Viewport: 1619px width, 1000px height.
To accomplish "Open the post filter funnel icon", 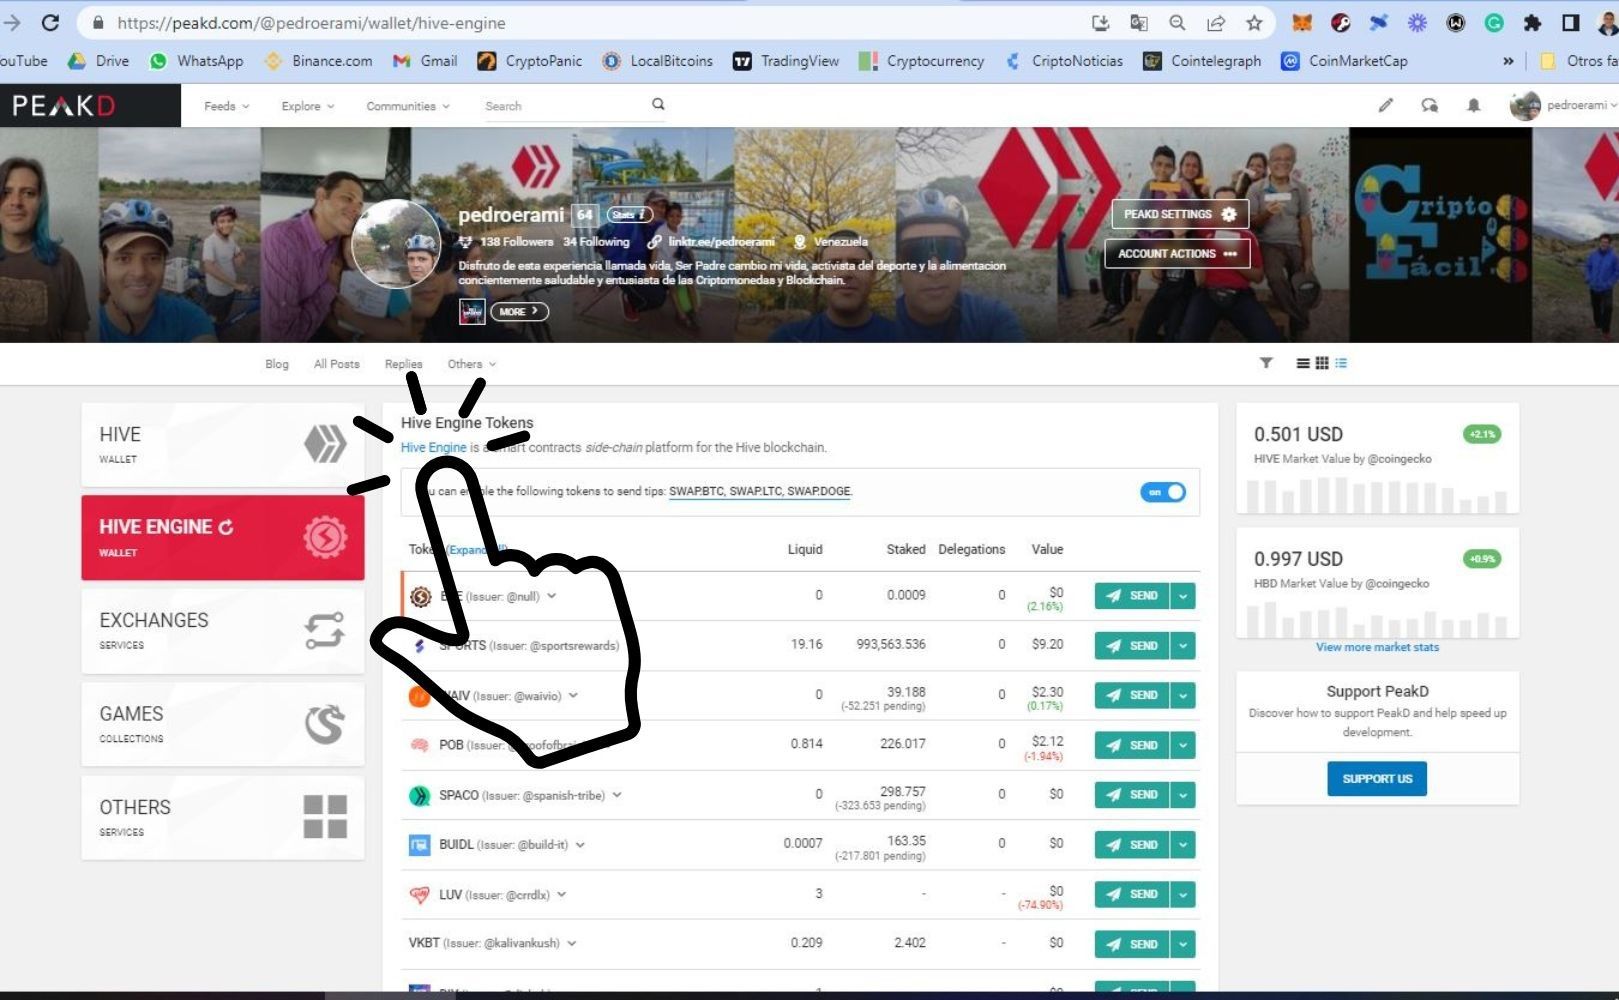I will (1266, 363).
